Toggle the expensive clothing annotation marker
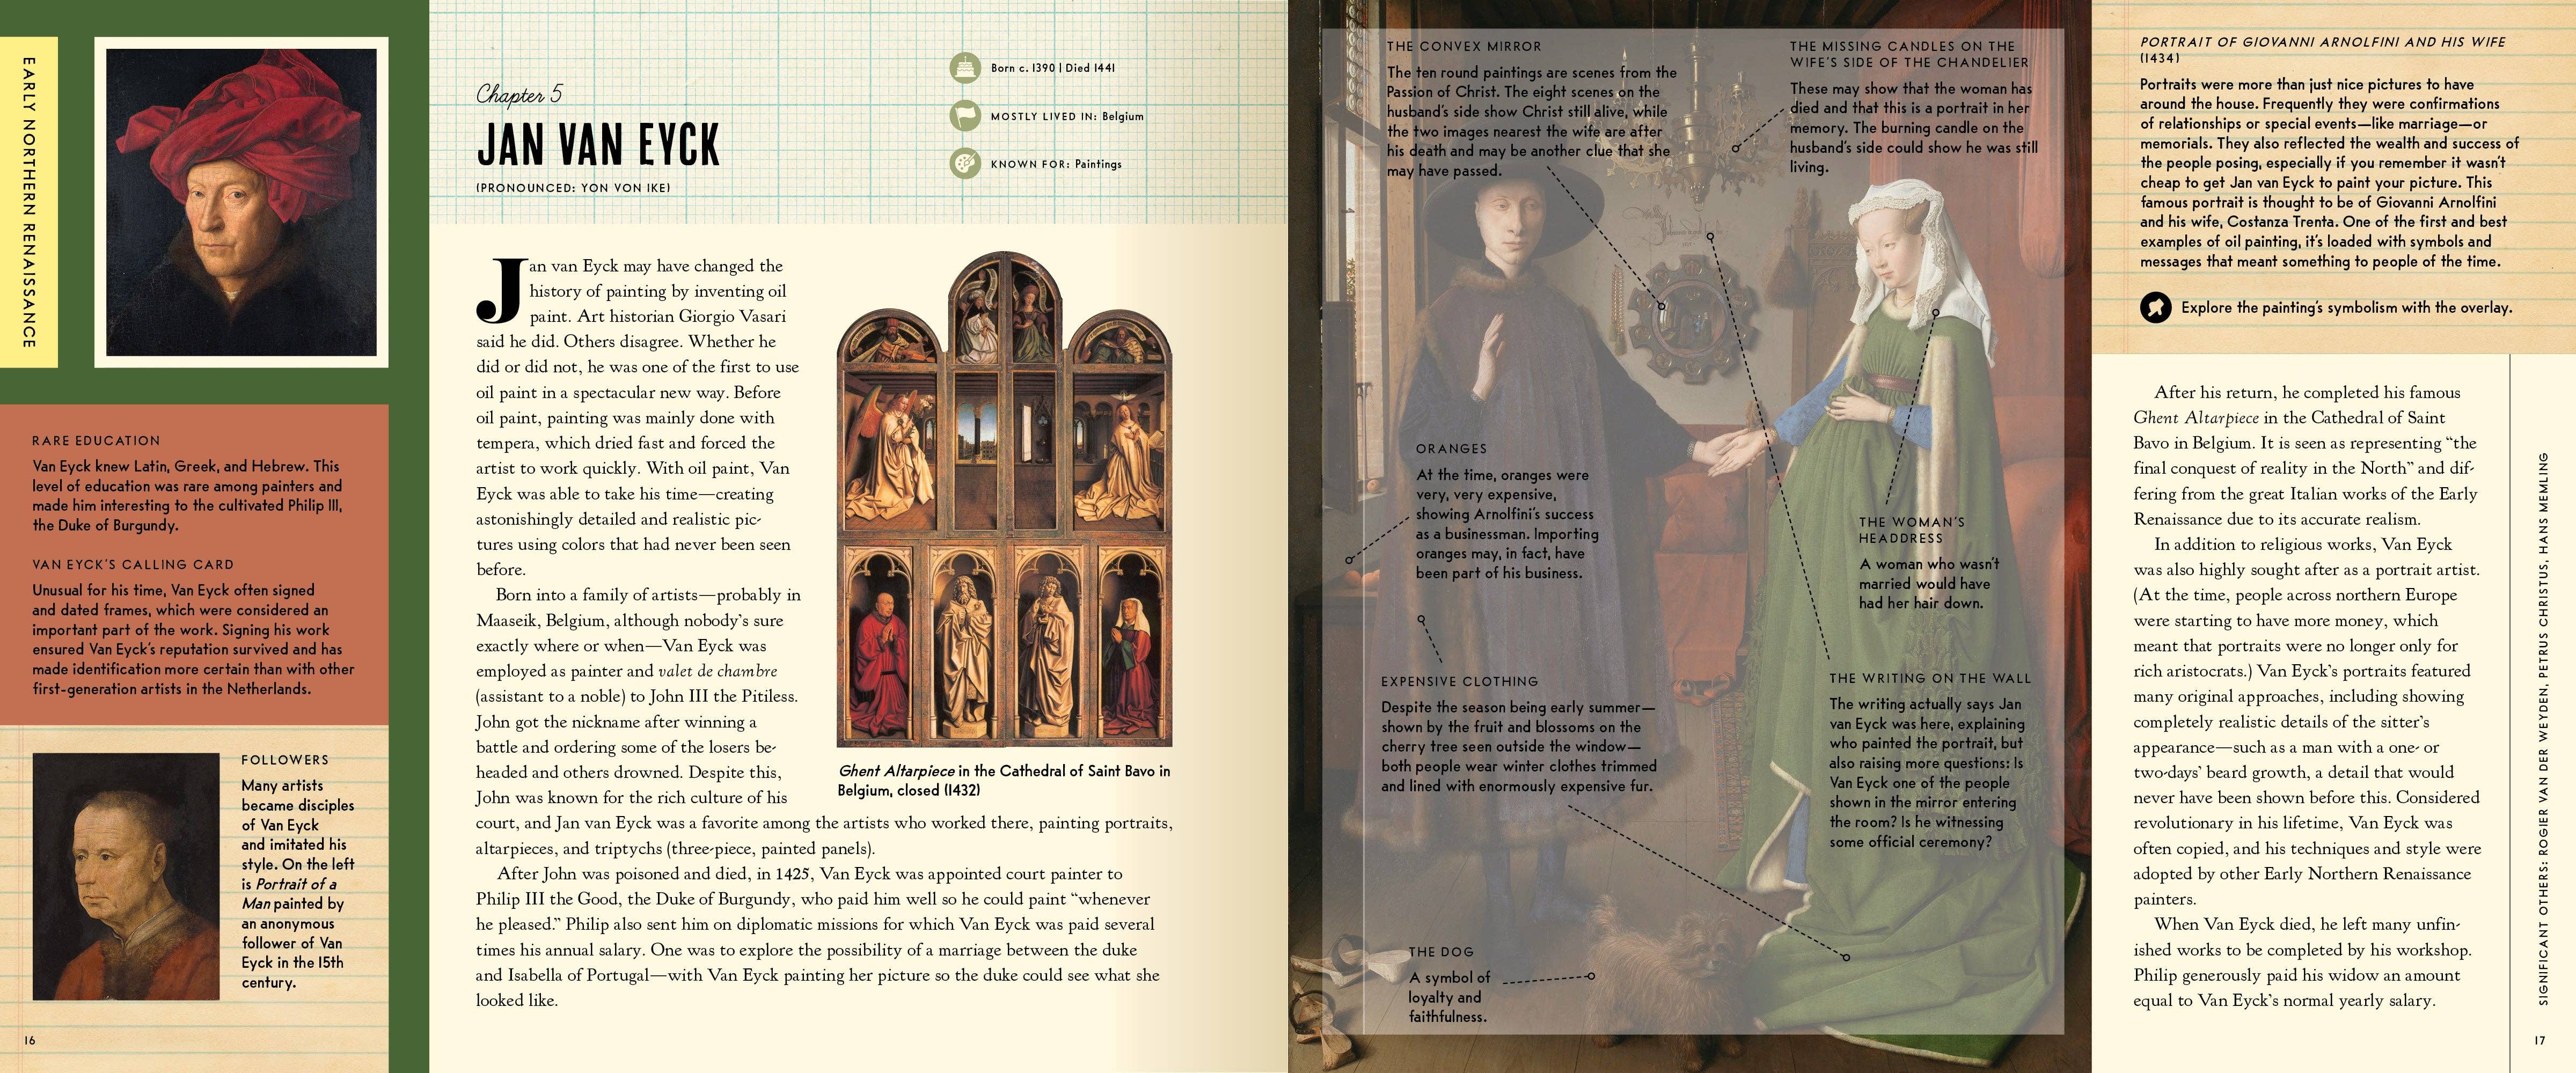The height and width of the screenshot is (1073, 2576). (1420, 618)
